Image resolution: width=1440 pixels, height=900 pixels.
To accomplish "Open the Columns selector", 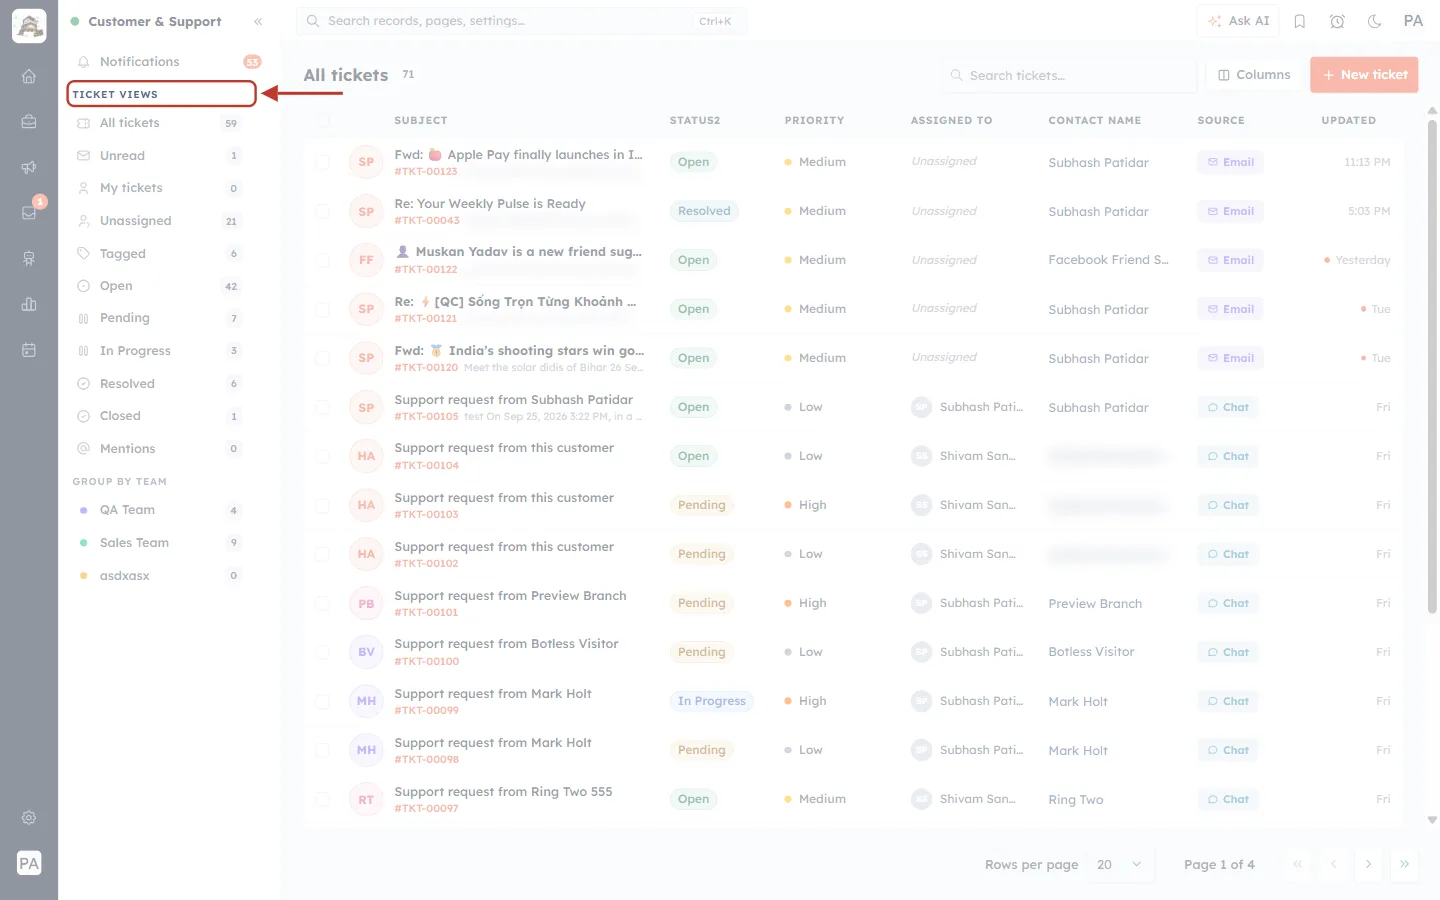I will pyautogui.click(x=1254, y=75).
